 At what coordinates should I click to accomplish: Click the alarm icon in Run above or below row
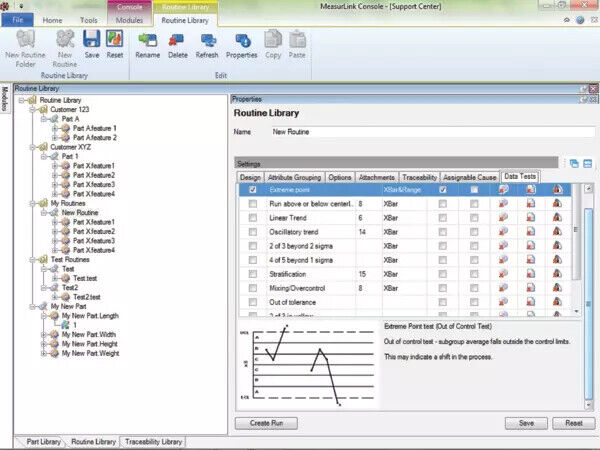558,203
